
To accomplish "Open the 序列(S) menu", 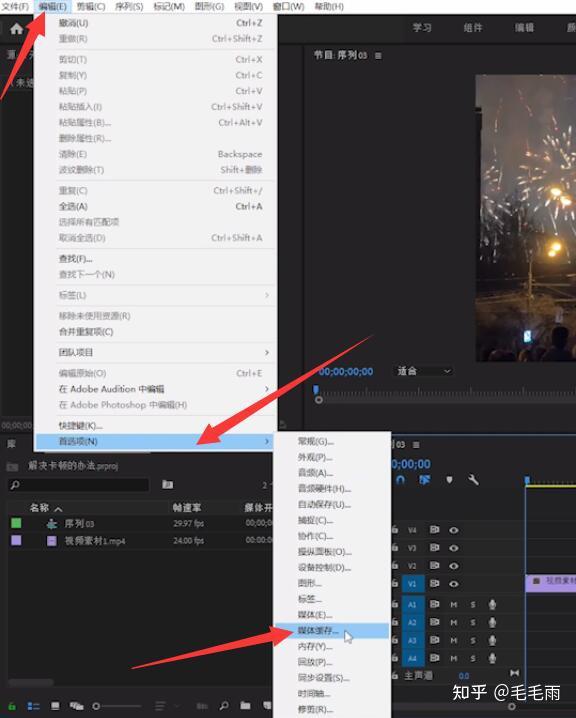I will [129, 6].
